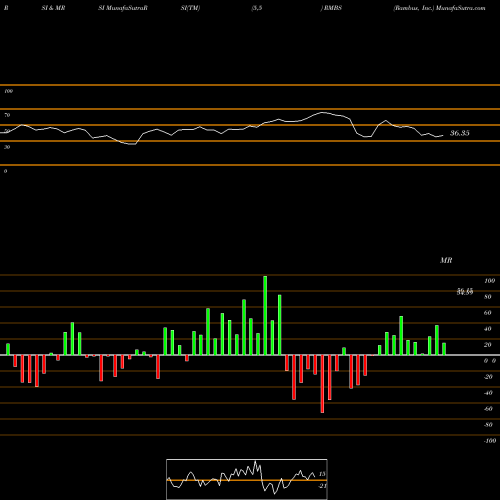Click the "SI & MR" header text
Screen dimensions: 500x500
pyautogui.click(x=53, y=8)
